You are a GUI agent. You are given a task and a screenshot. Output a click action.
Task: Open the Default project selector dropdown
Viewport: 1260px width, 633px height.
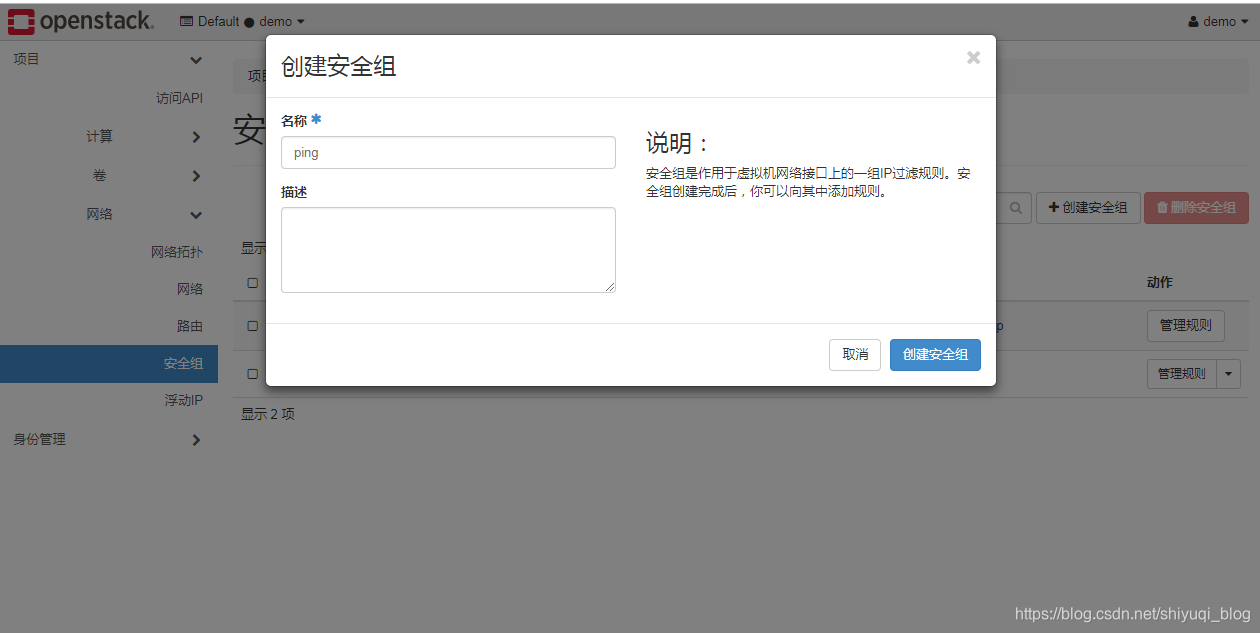coord(242,20)
